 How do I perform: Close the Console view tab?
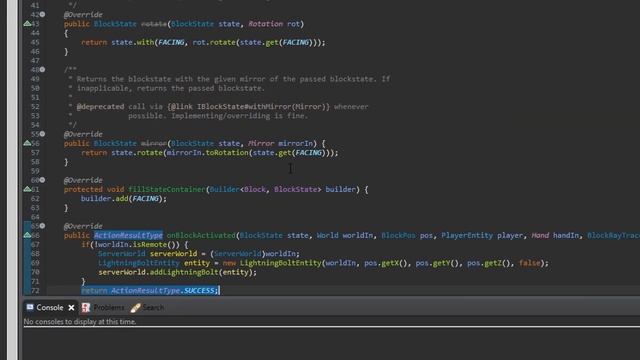pyautogui.click(x=71, y=308)
